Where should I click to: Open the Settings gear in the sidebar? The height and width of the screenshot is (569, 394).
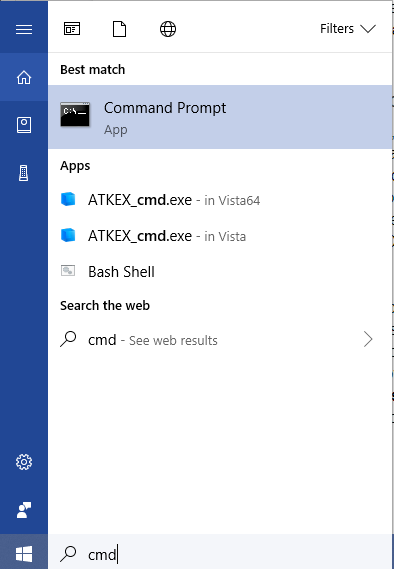[x=24, y=462]
